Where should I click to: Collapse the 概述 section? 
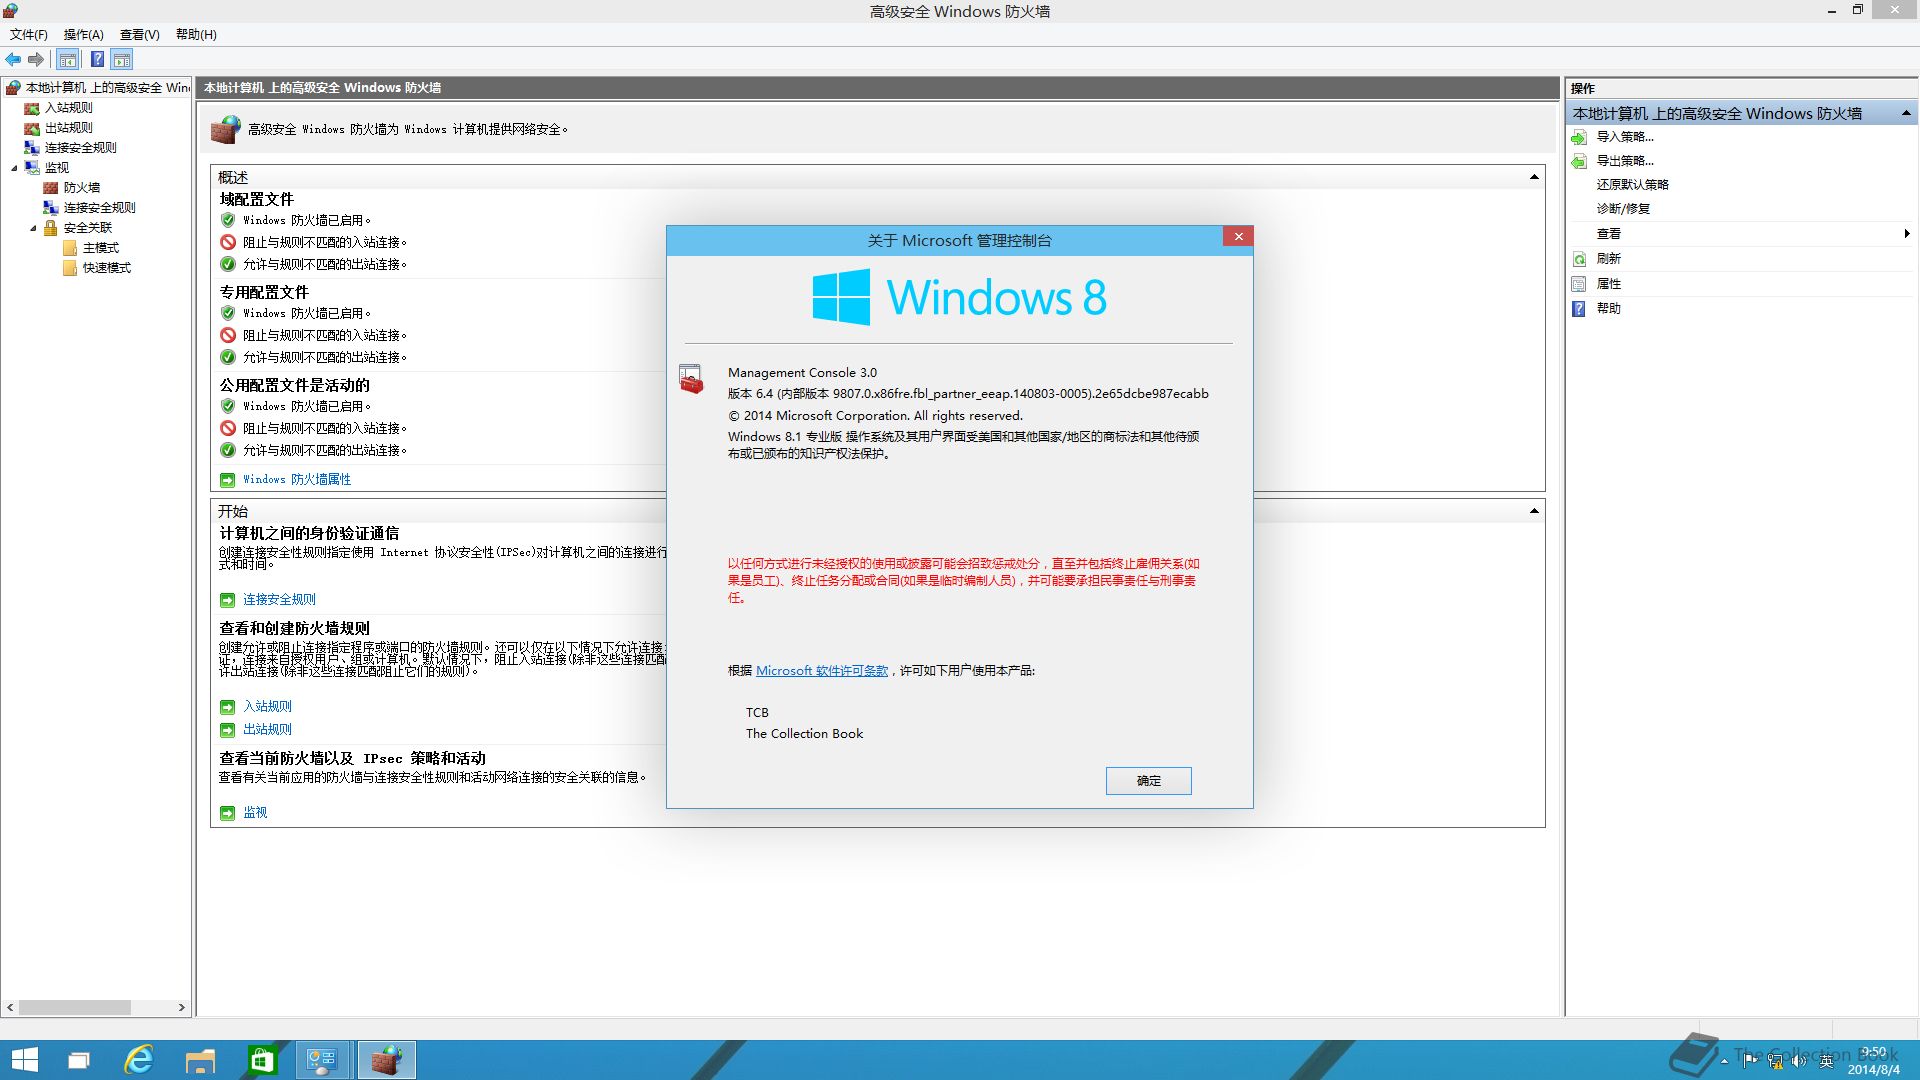tap(1534, 177)
